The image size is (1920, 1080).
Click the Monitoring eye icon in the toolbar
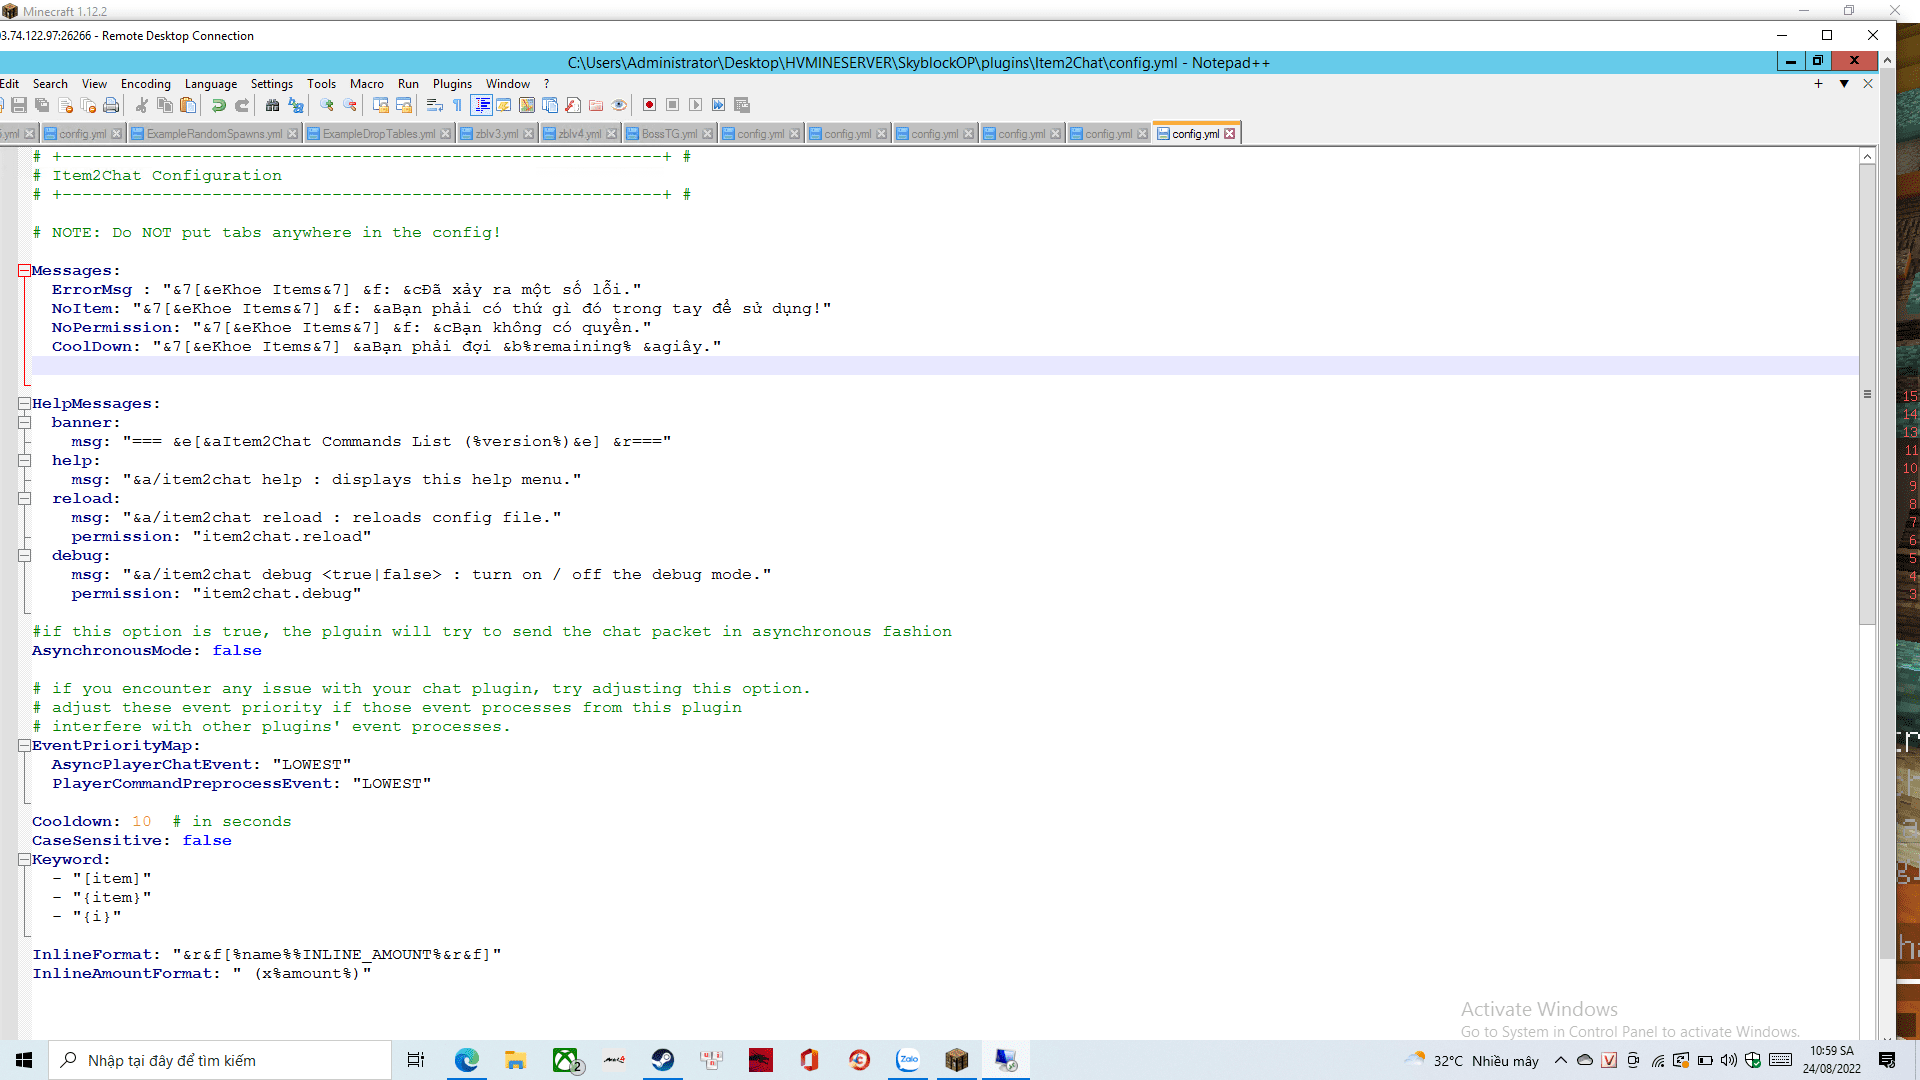coord(619,105)
